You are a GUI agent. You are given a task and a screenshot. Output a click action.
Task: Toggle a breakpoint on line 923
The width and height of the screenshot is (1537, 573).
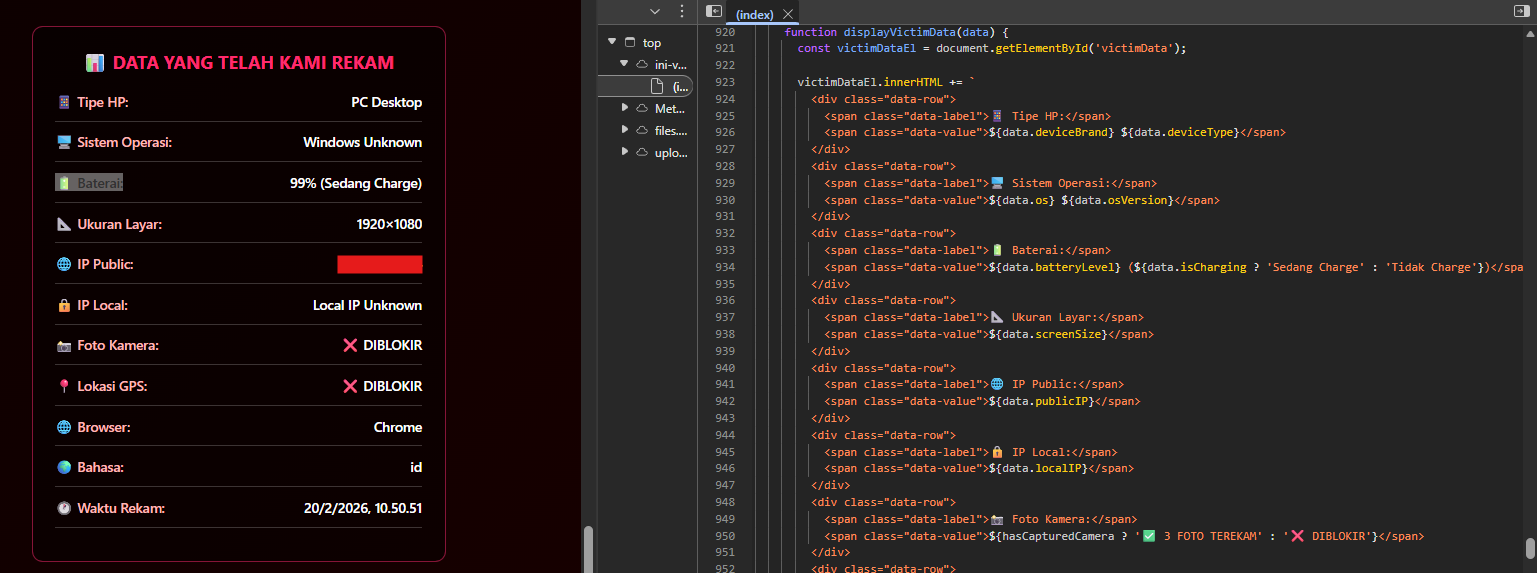(726, 82)
